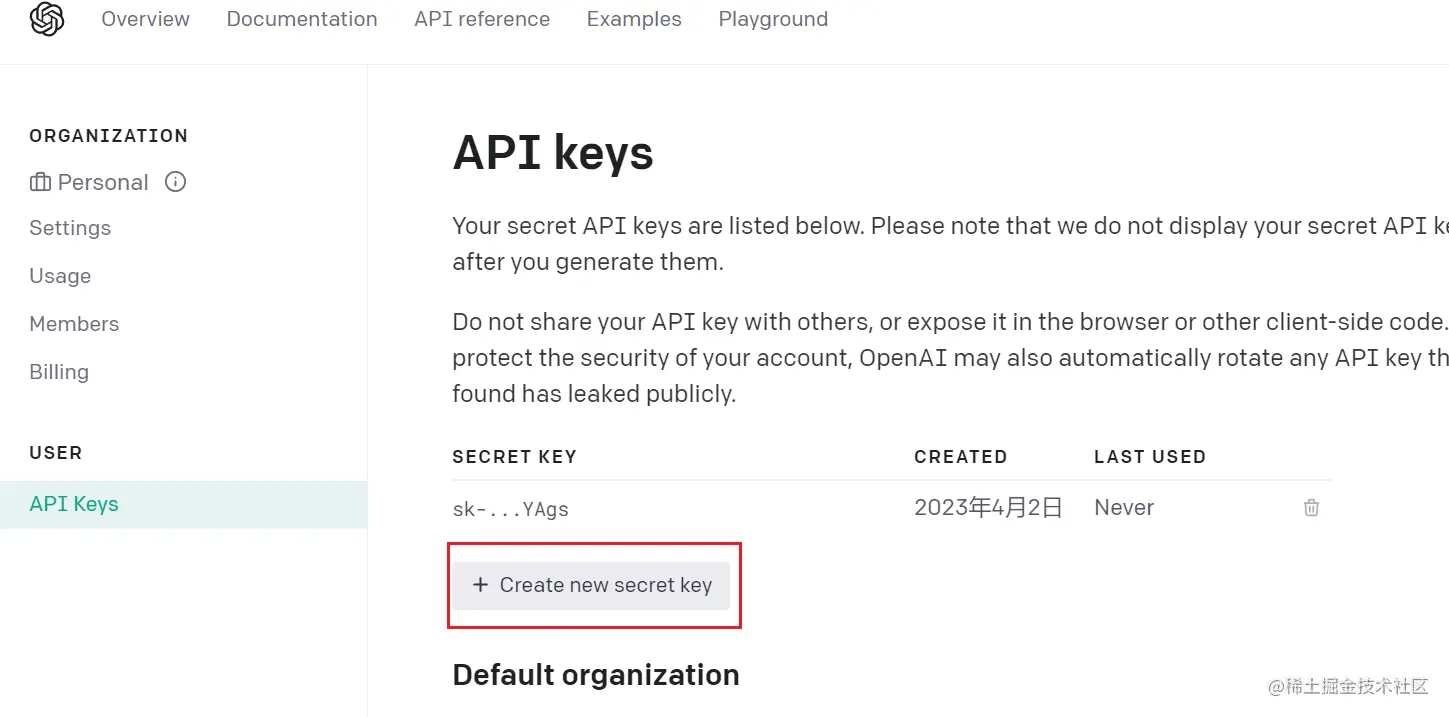Click the briefcase icon beside Personal
The image size is (1449, 717).
(x=40, y=182)
